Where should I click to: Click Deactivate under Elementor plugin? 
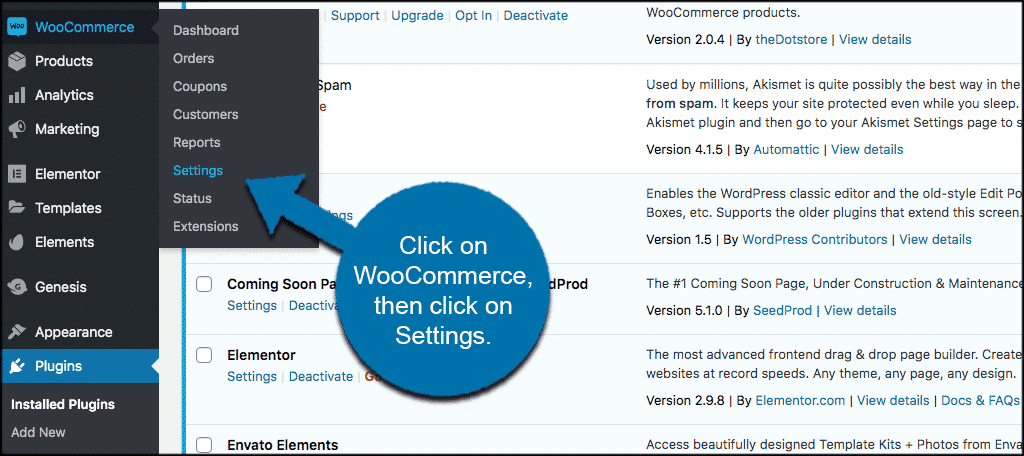coord(321,377)
